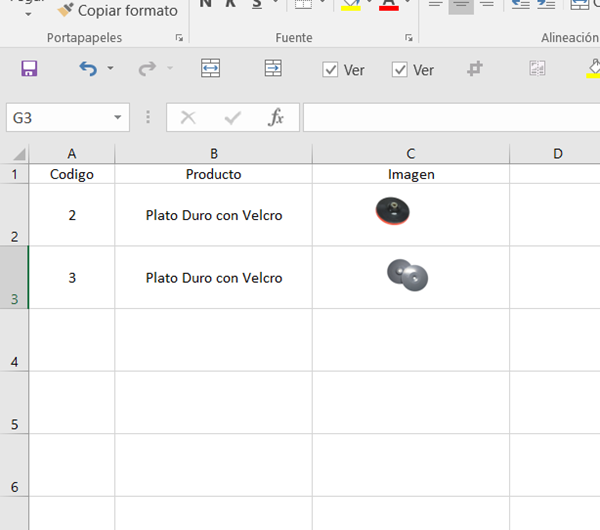Open the Undo history dropdown arrow
Image resolution: width=600 pixels, height=530 pixels.
[110, 68]
